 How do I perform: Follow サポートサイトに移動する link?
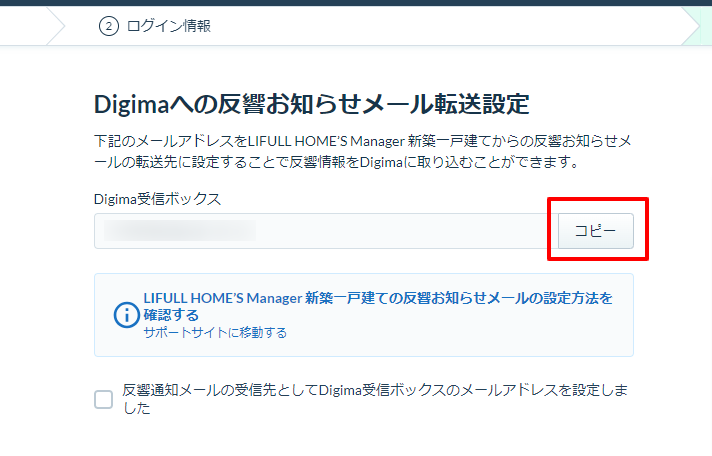point(215,332)
